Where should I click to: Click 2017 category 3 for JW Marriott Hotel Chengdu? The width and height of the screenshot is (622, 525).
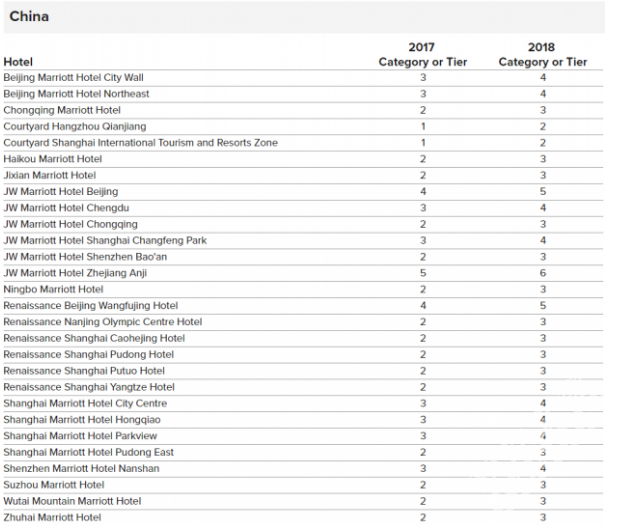tap(423, 208)
